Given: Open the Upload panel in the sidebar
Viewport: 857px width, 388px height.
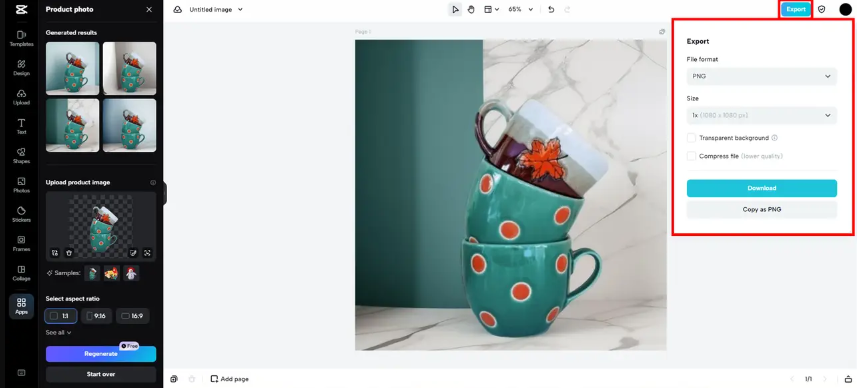Looking at the screenshot, I should coord(21,97).
